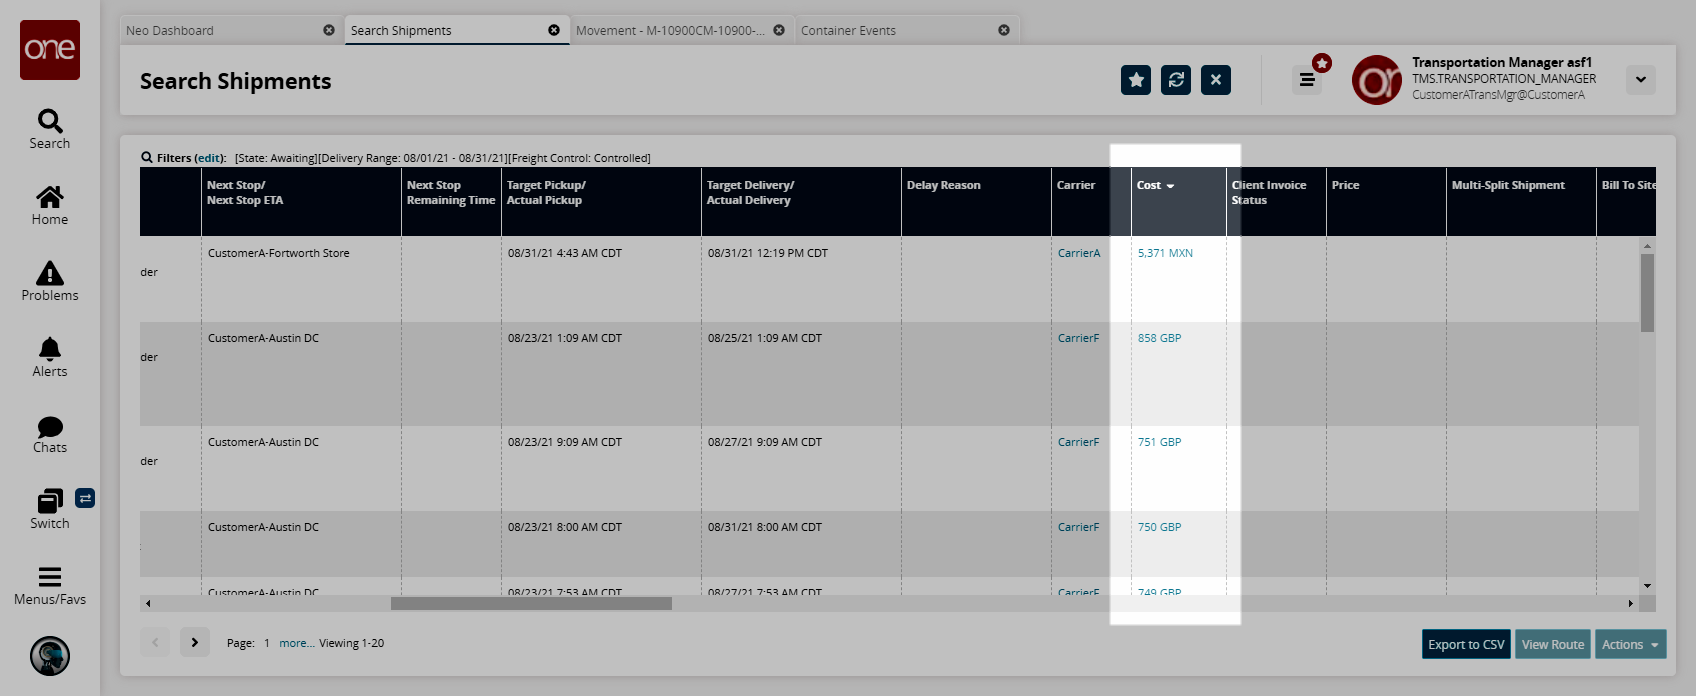
Task: Click the filters edit link
Action: [209, 158]
